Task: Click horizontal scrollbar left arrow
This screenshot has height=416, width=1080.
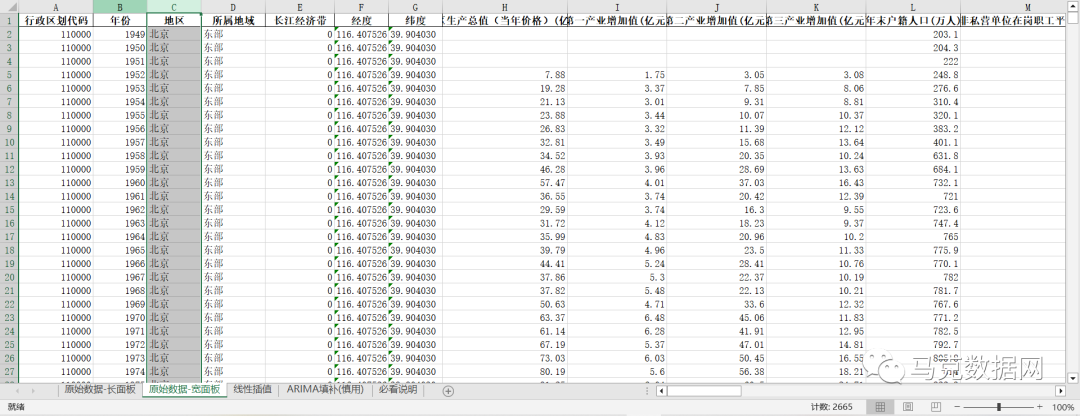Action: (x=661, y=391)
